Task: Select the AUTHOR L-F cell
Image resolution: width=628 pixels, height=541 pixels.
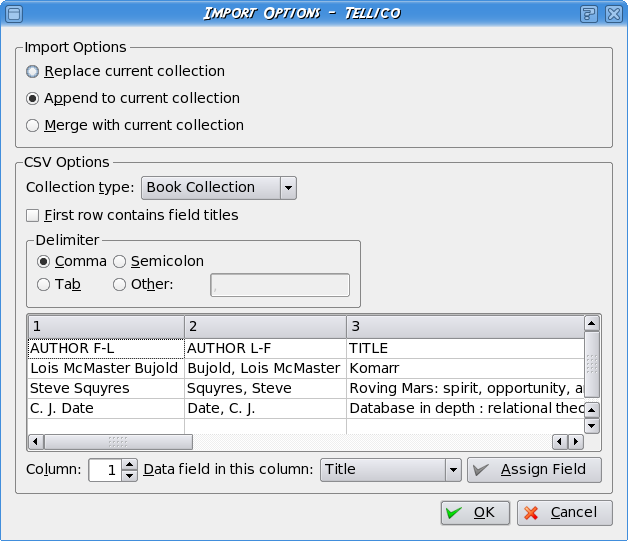Action: click(265, 348)
